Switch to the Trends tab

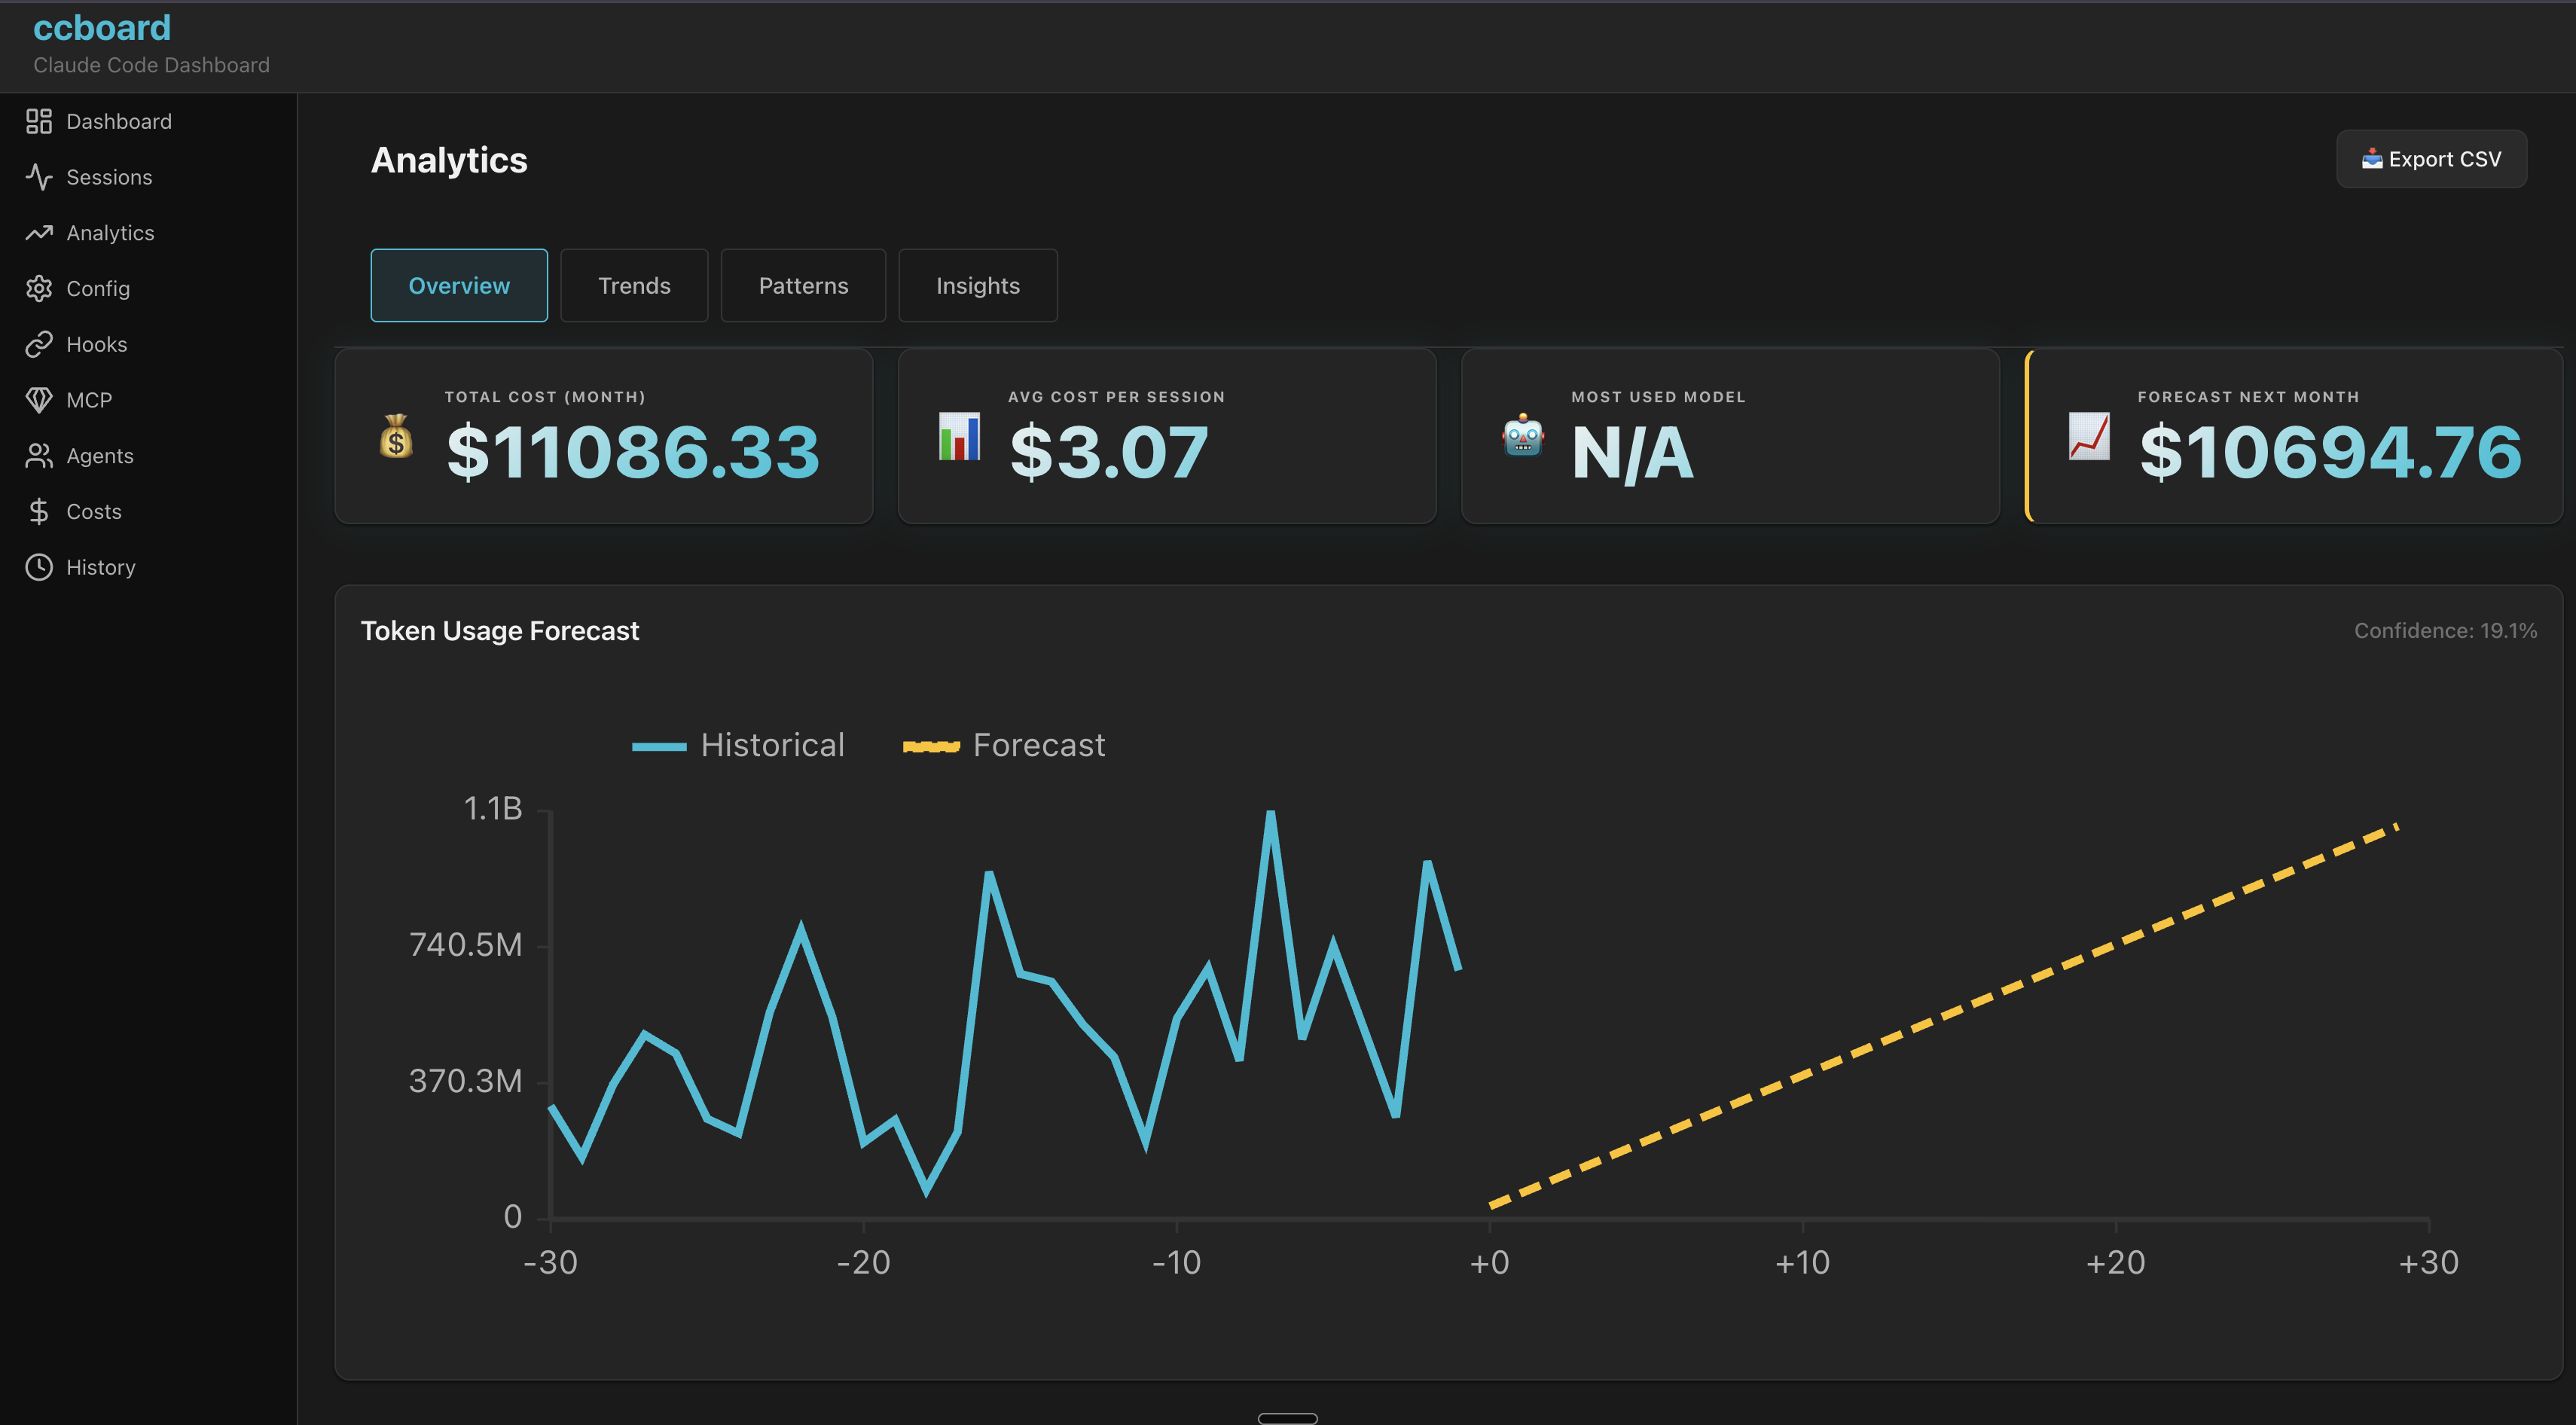pyautogui.click(x=634, y=285)
